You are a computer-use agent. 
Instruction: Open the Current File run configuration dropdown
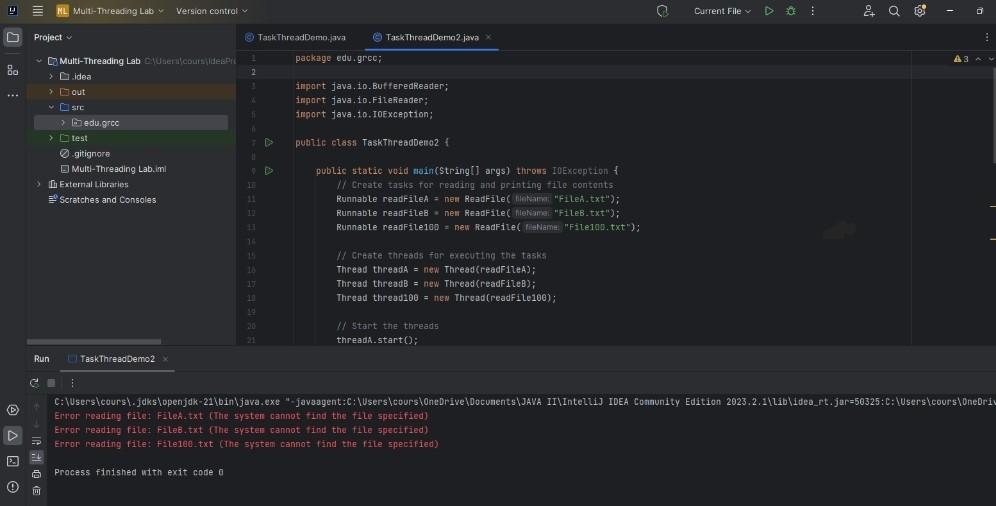coord(723,11)
